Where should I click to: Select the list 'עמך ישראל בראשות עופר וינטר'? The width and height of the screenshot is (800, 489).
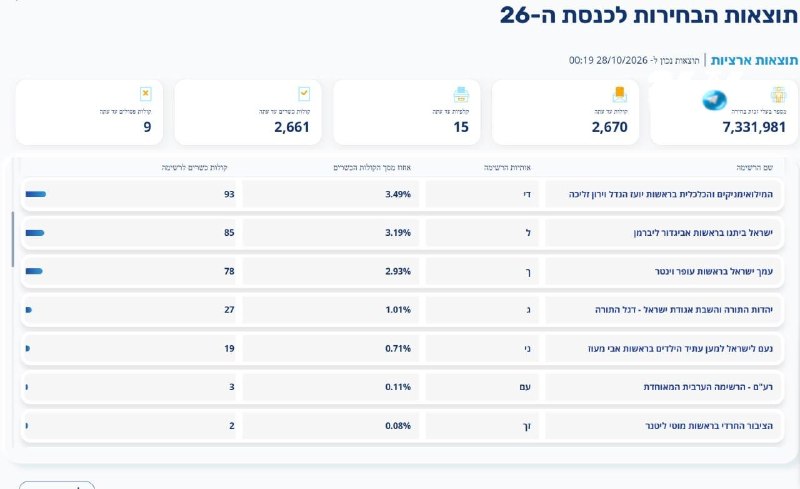coord(714,271)
